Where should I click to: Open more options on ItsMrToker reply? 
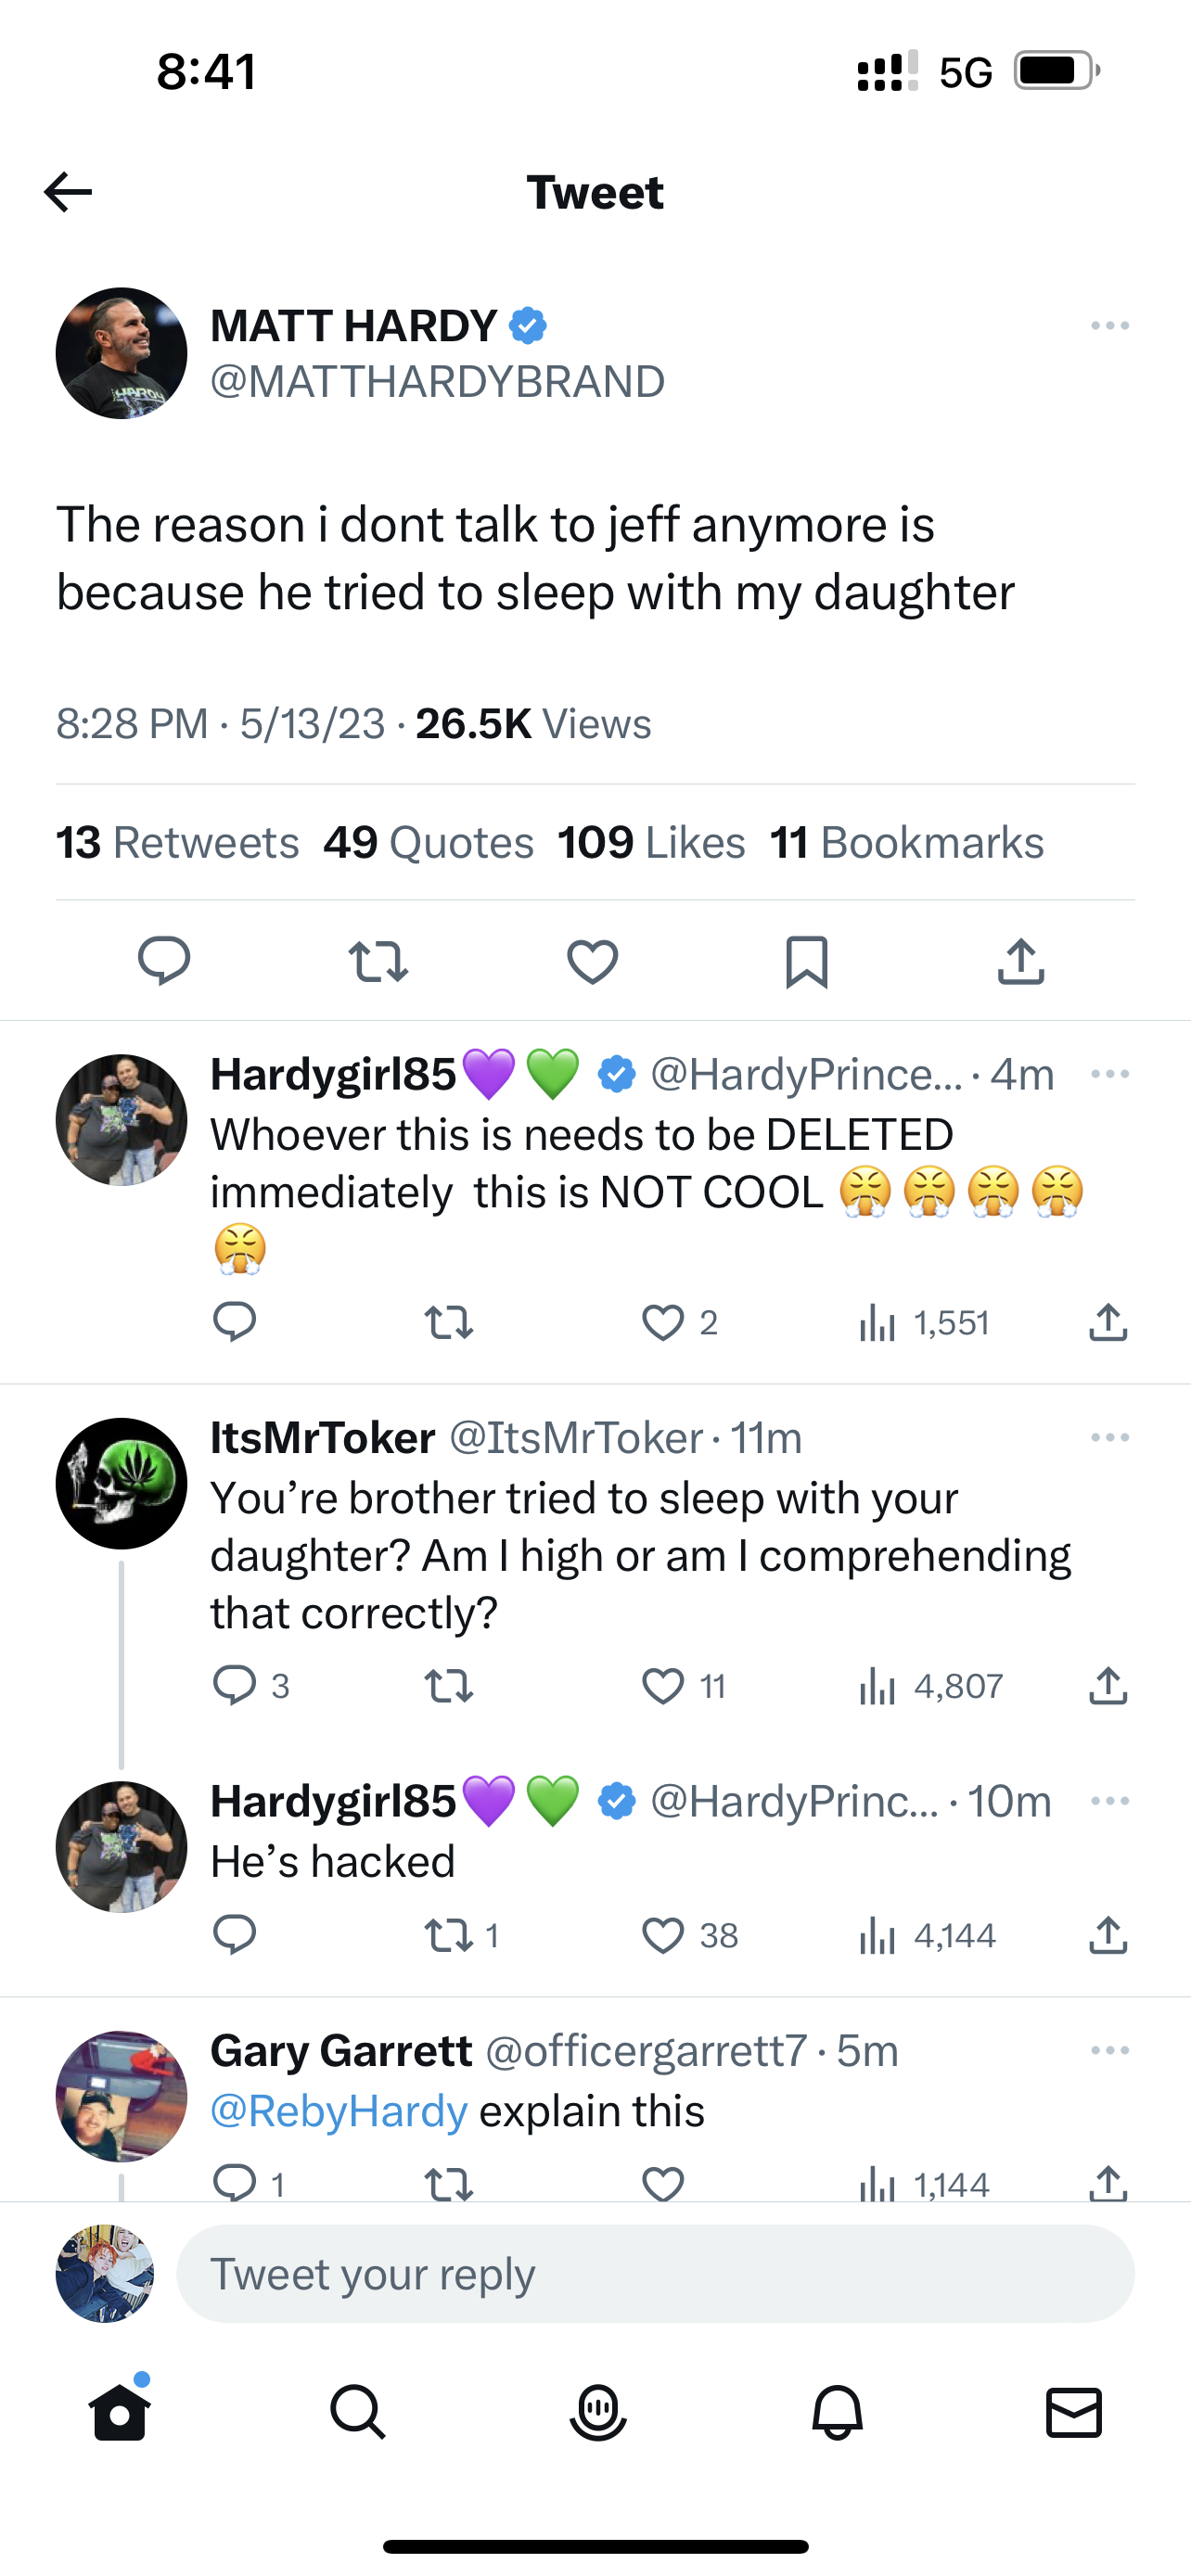[x=1110, y=1438]
